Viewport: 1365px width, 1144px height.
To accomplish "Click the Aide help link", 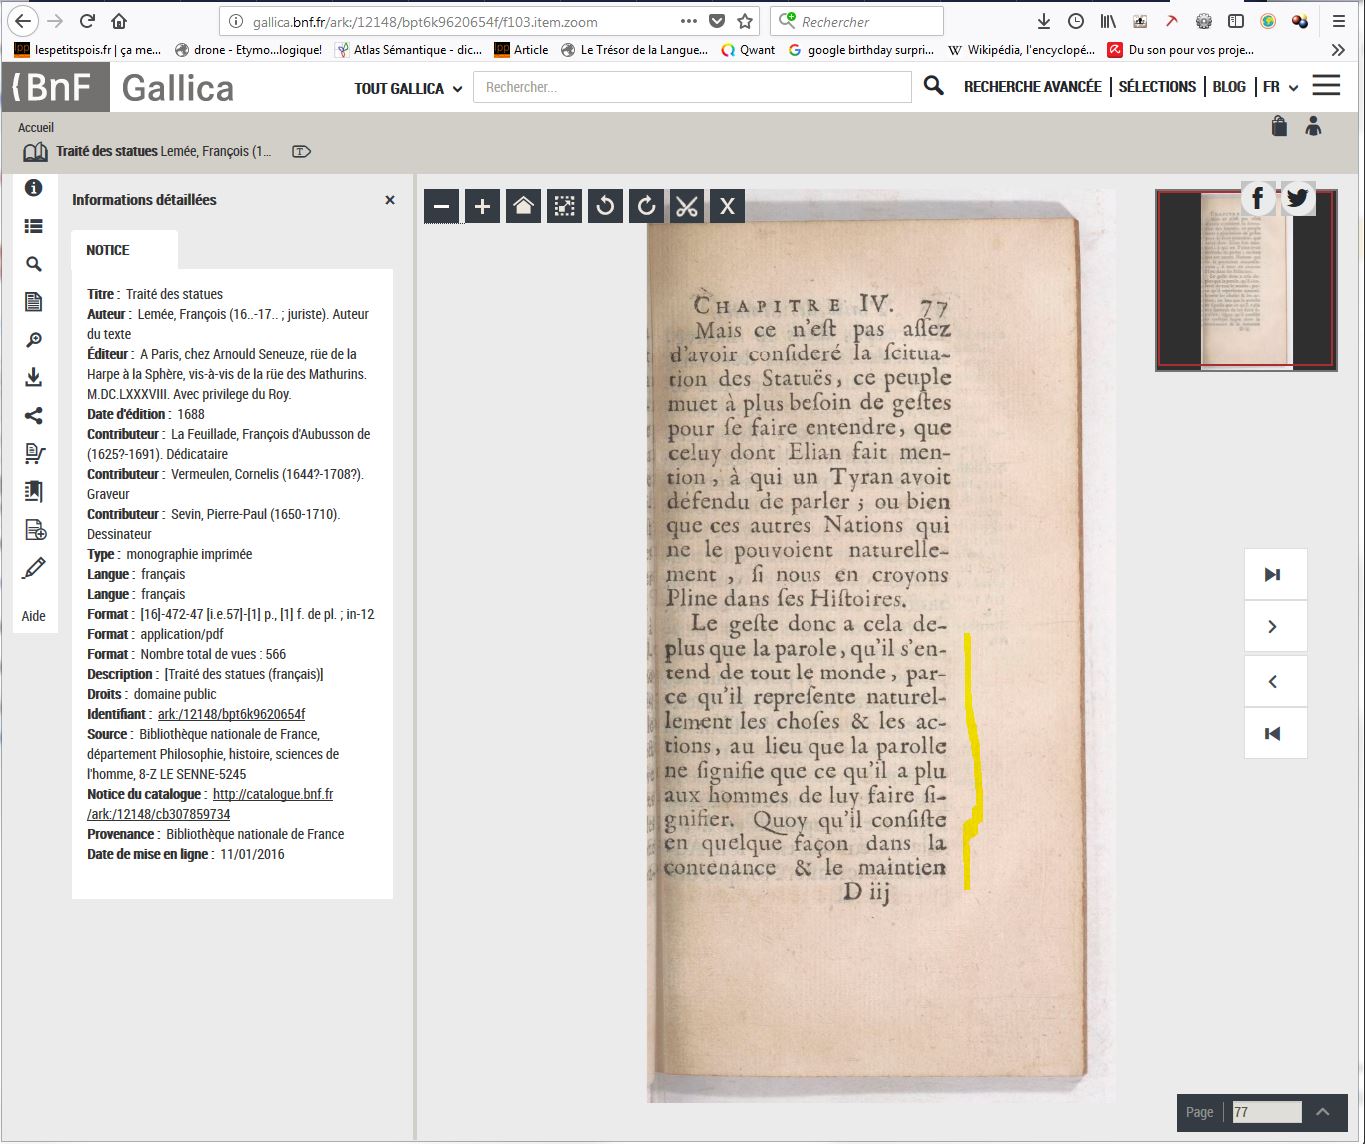I will click(x=33, y=616).
